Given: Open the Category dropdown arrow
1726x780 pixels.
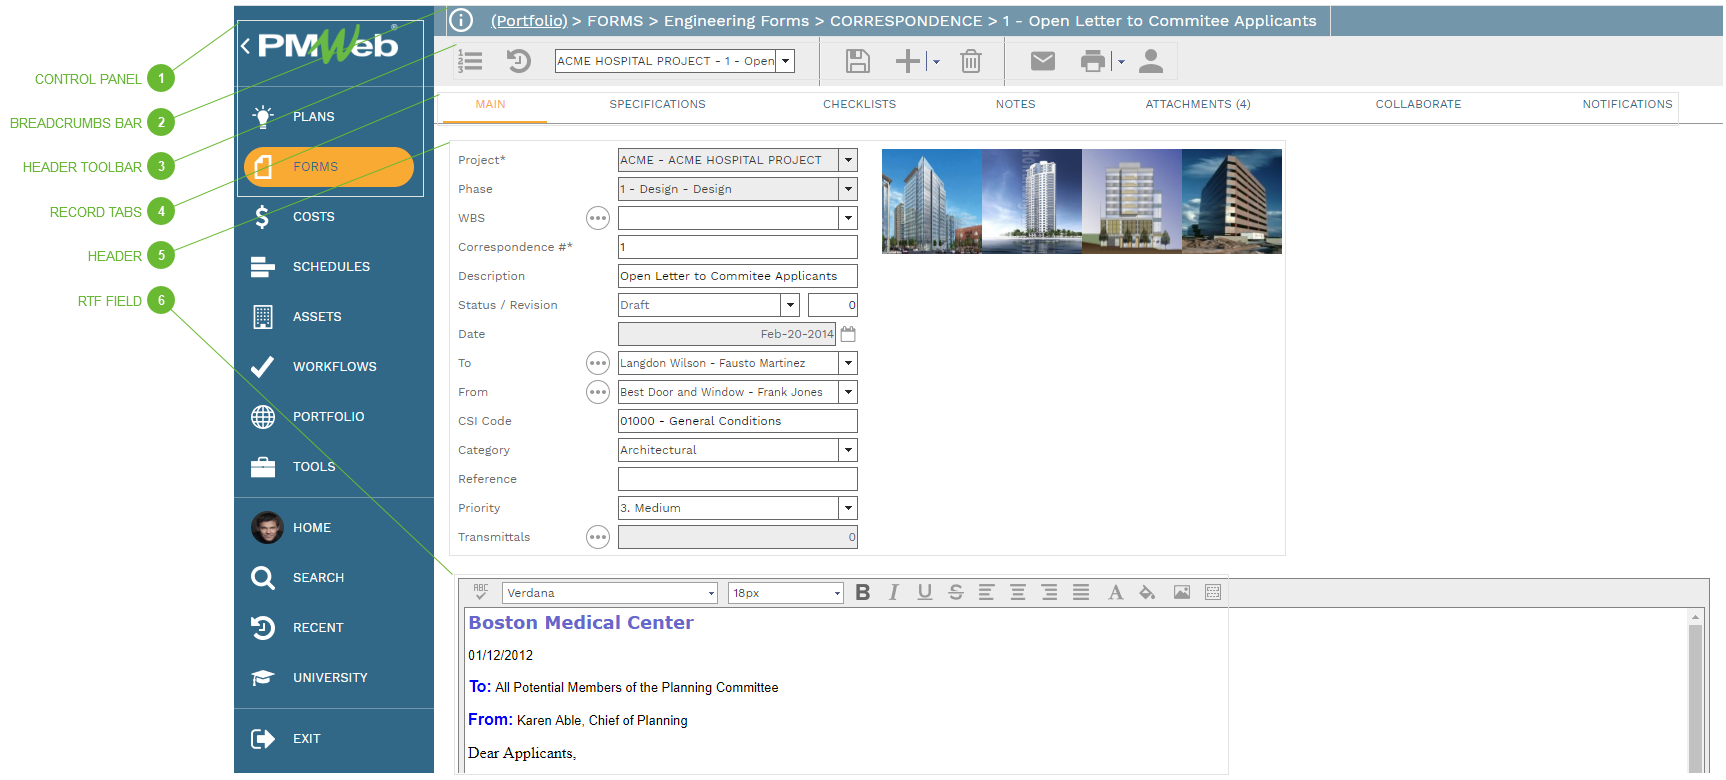Looking at the screenshot, I should coord(848,450).
